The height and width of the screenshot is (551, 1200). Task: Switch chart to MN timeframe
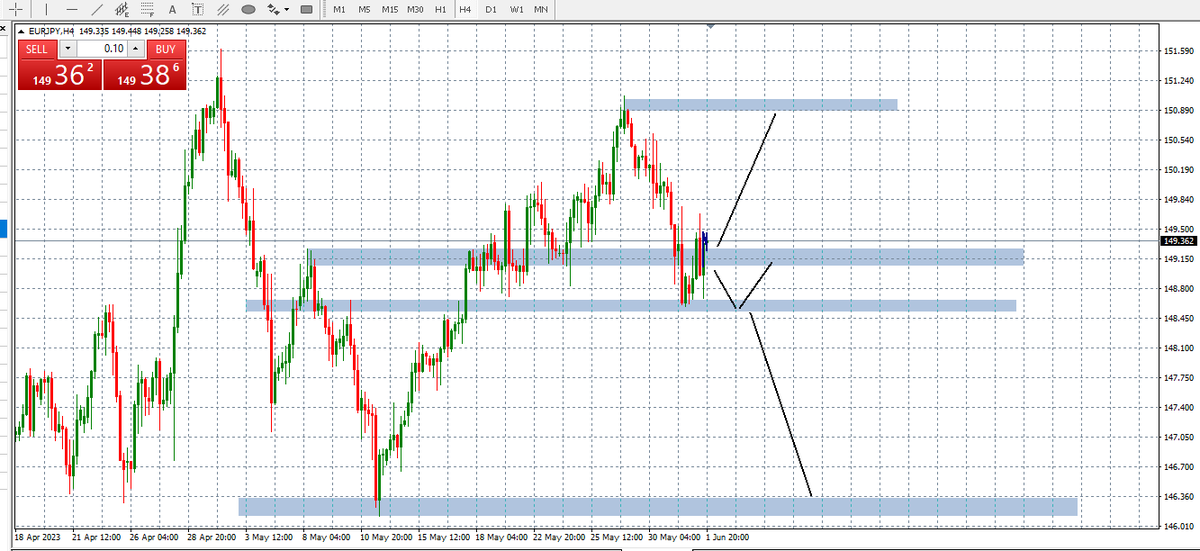541,9
